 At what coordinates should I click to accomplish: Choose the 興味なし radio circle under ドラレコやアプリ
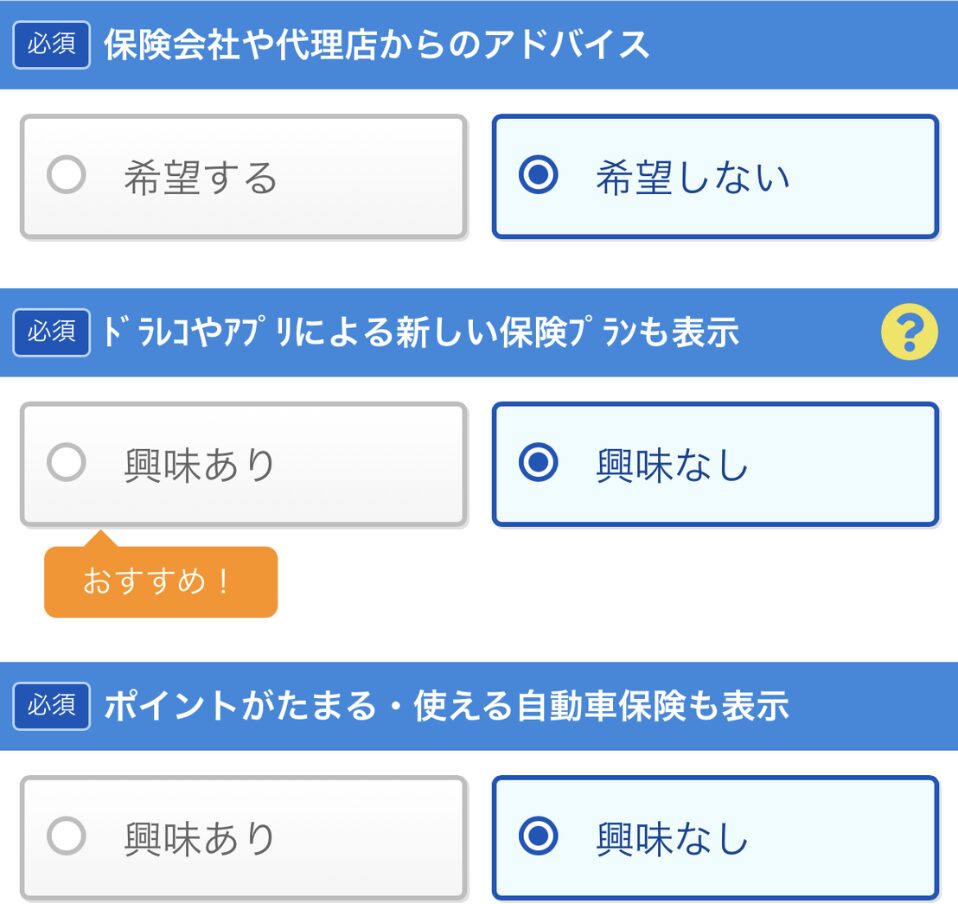[538, 462]
